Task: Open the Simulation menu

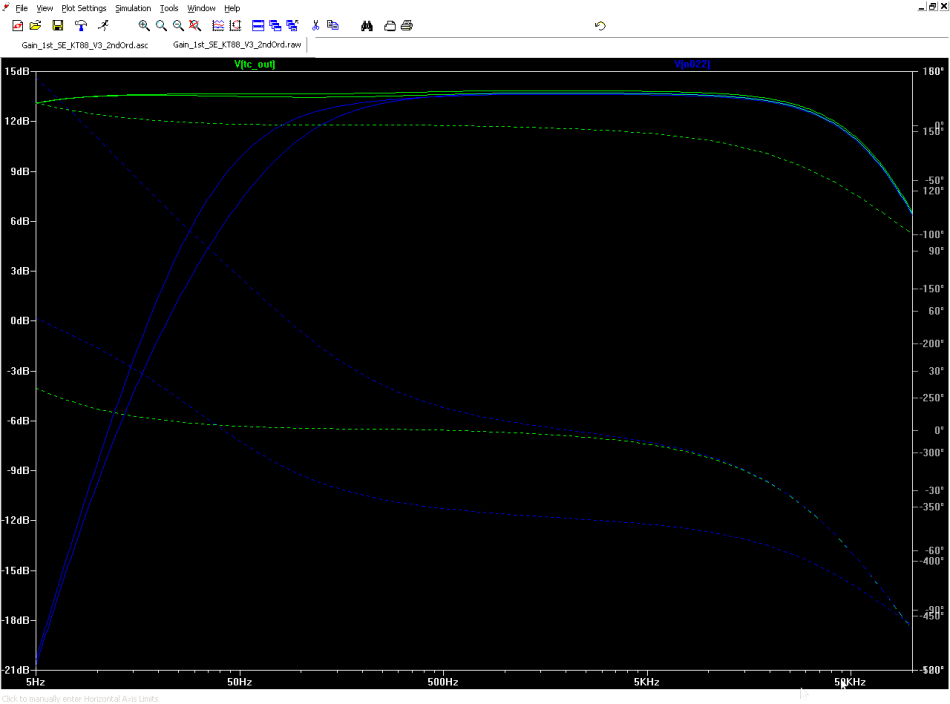Action: point(133,8)
